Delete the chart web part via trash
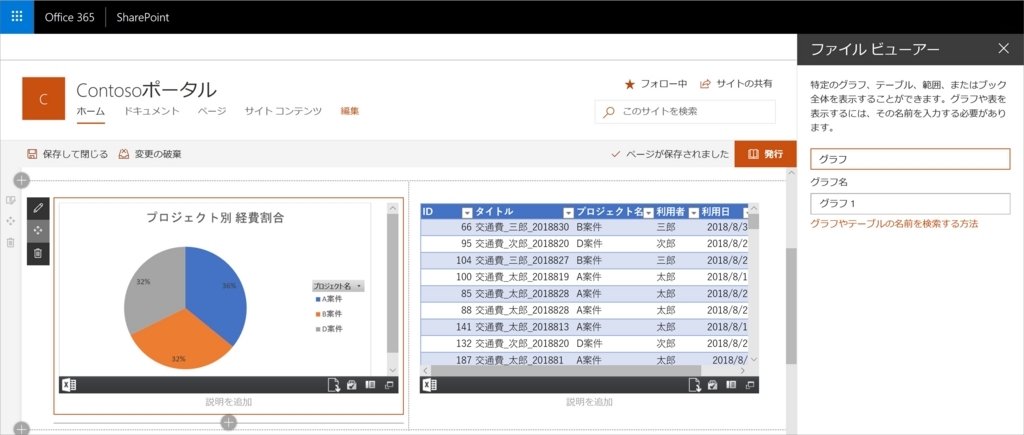This screenshot has width=1024, height=435. click(x=38, y=253)
